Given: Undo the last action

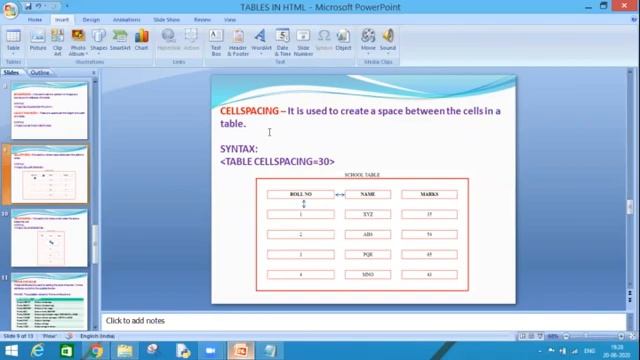Looking at the screenshot, I should coord(38,6).
